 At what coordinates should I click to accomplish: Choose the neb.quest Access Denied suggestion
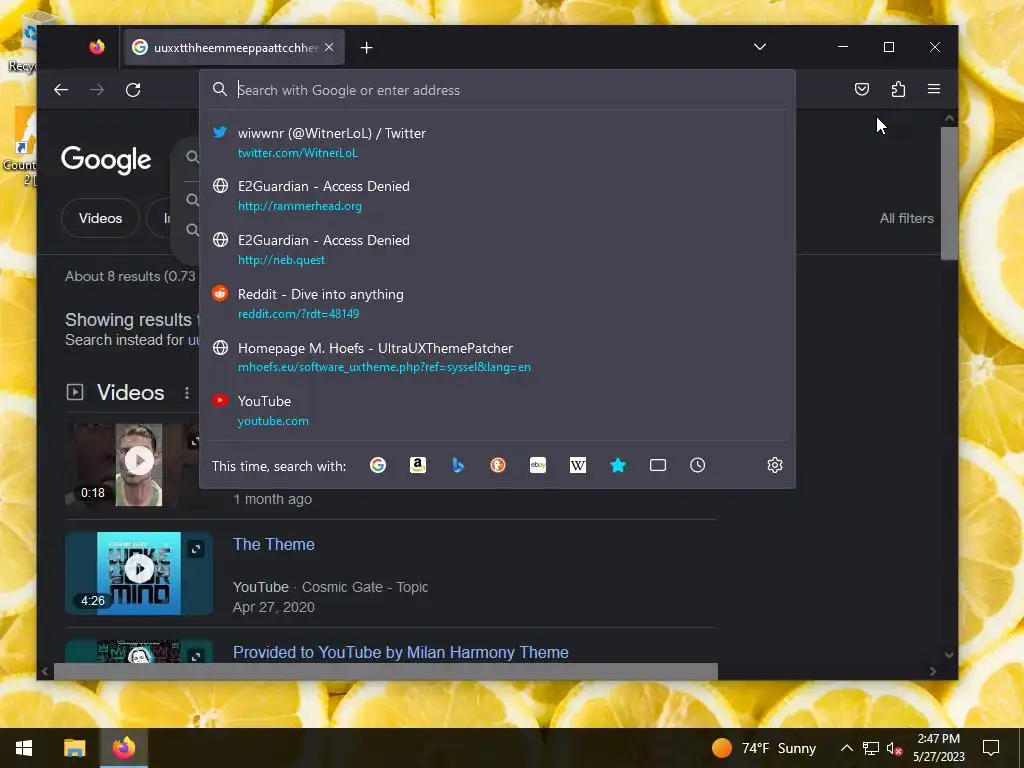[x=498, y=249]
